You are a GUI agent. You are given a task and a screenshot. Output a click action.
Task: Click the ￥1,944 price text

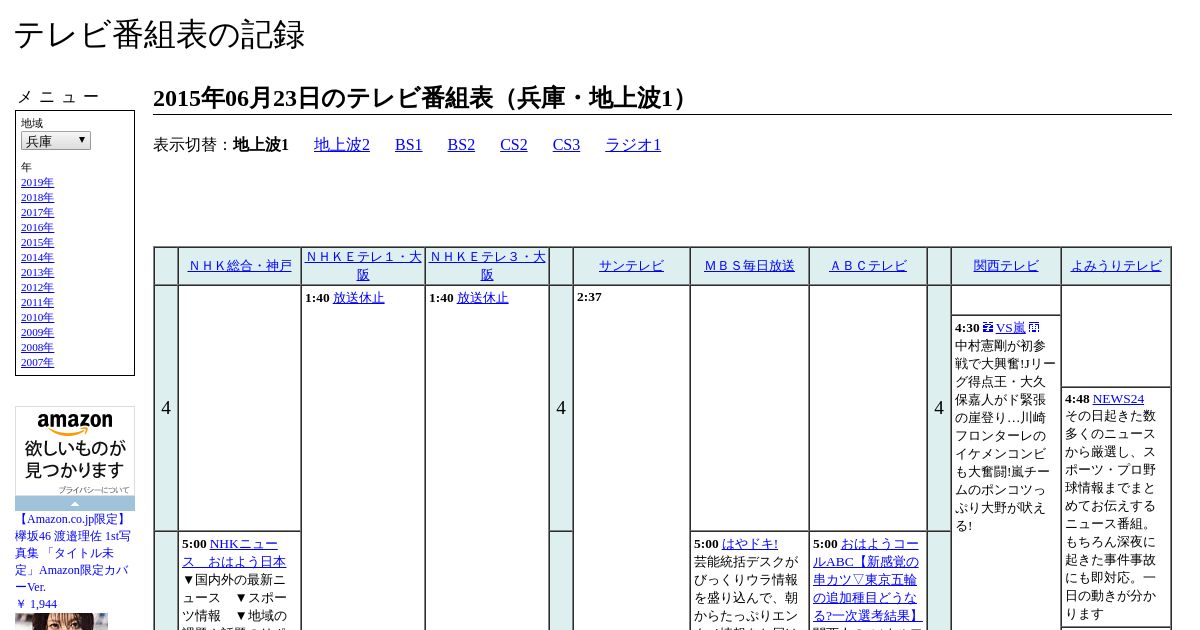tap(36, 604)
